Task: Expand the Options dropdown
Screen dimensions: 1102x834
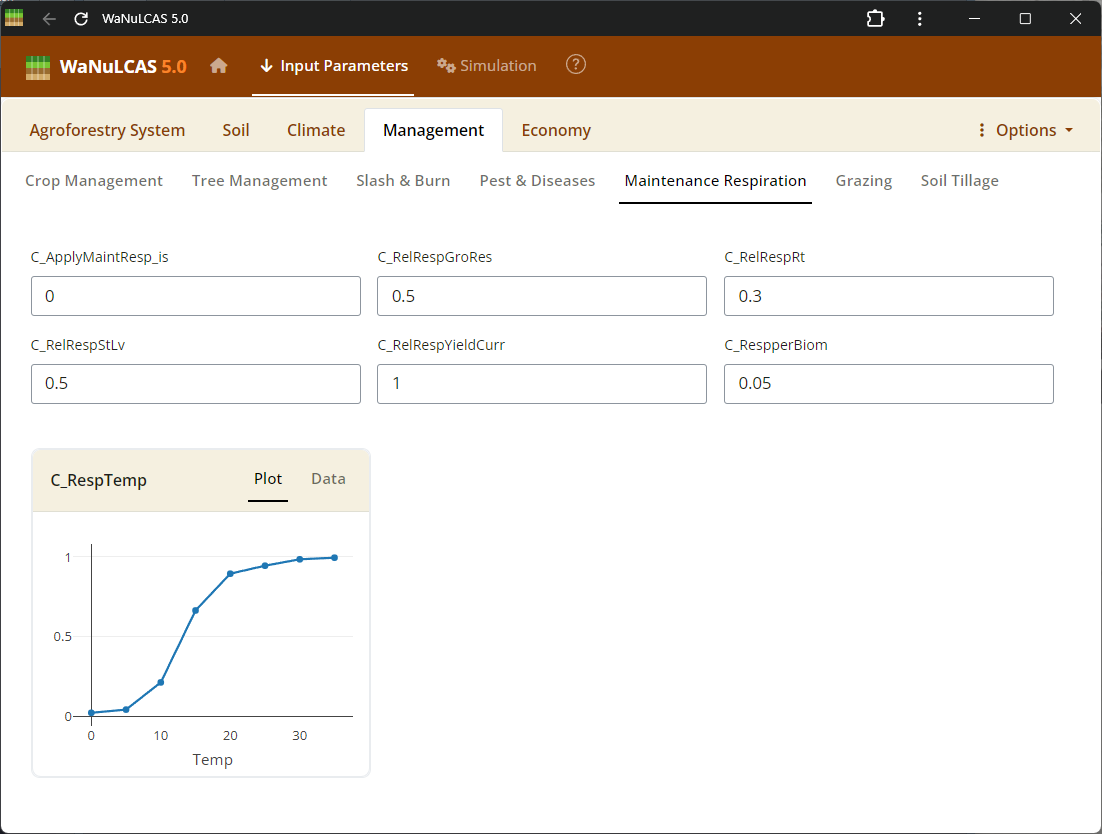Action: click(1025, 130)
